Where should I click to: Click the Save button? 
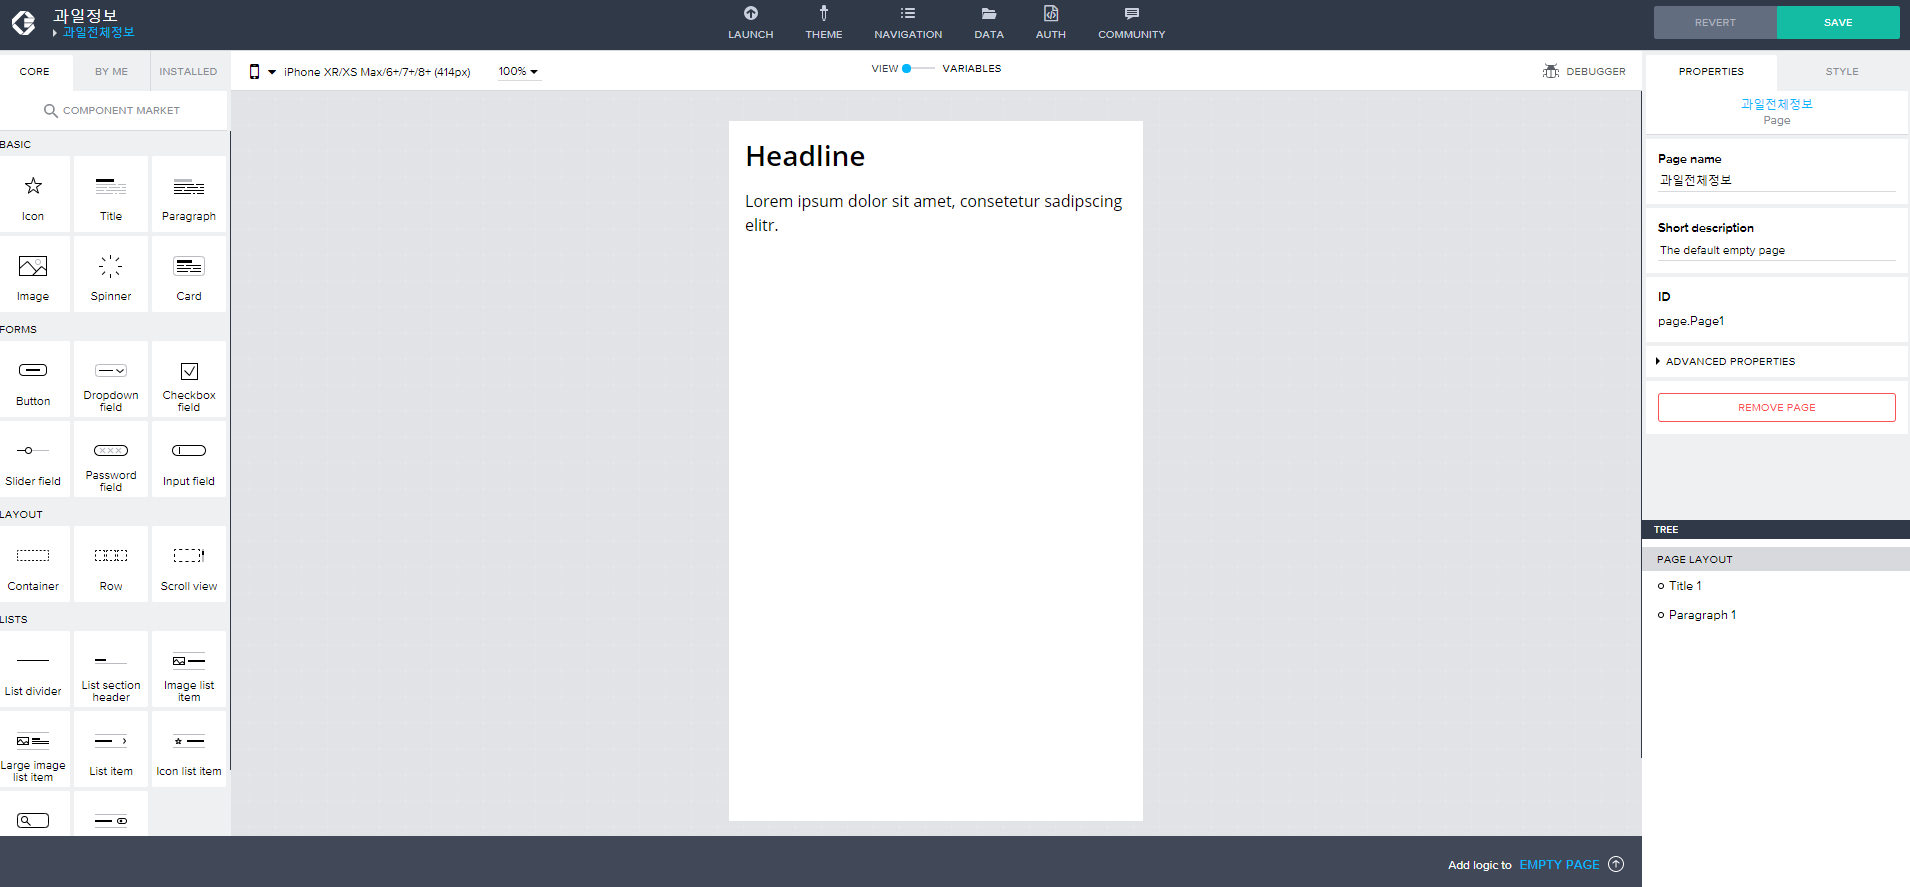(1838, 23)
